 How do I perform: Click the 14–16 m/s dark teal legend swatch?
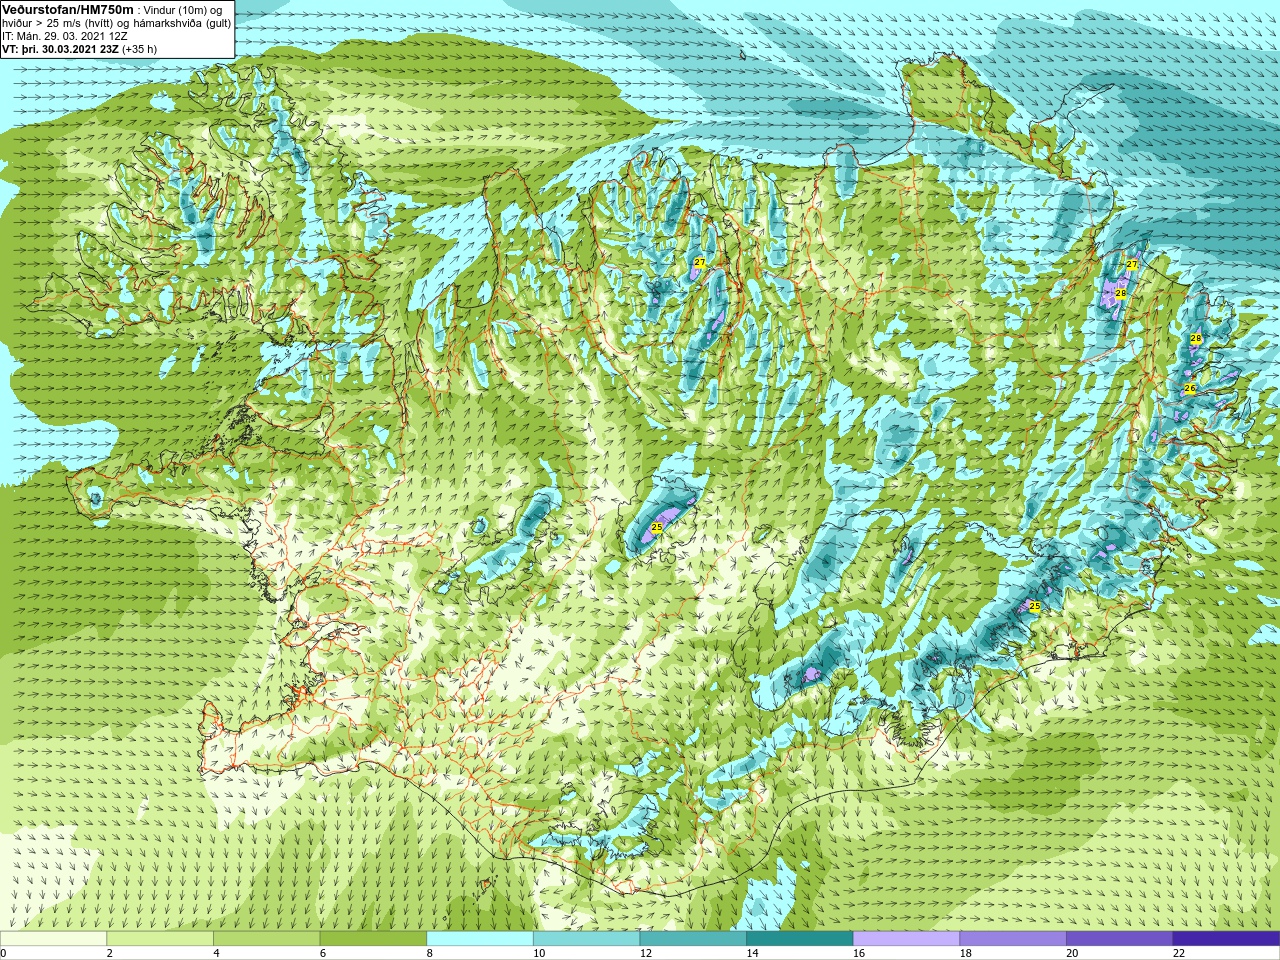click(x=800, y=939)
